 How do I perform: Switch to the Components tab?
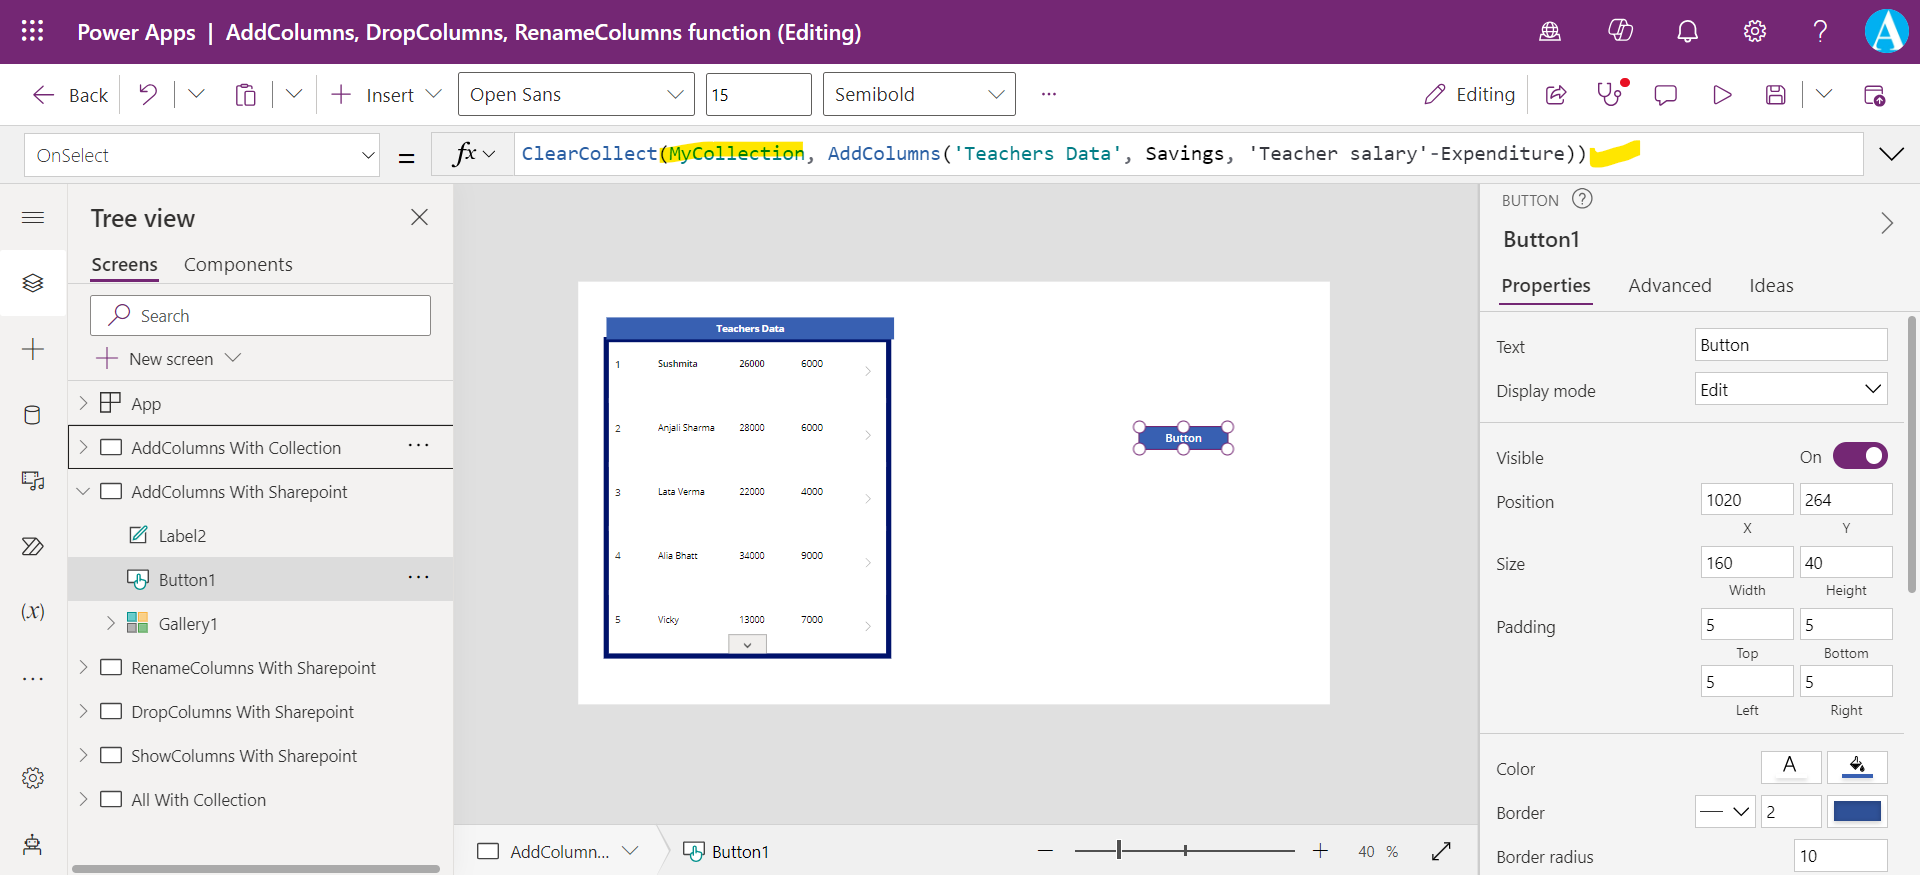[x=238, y=265]
